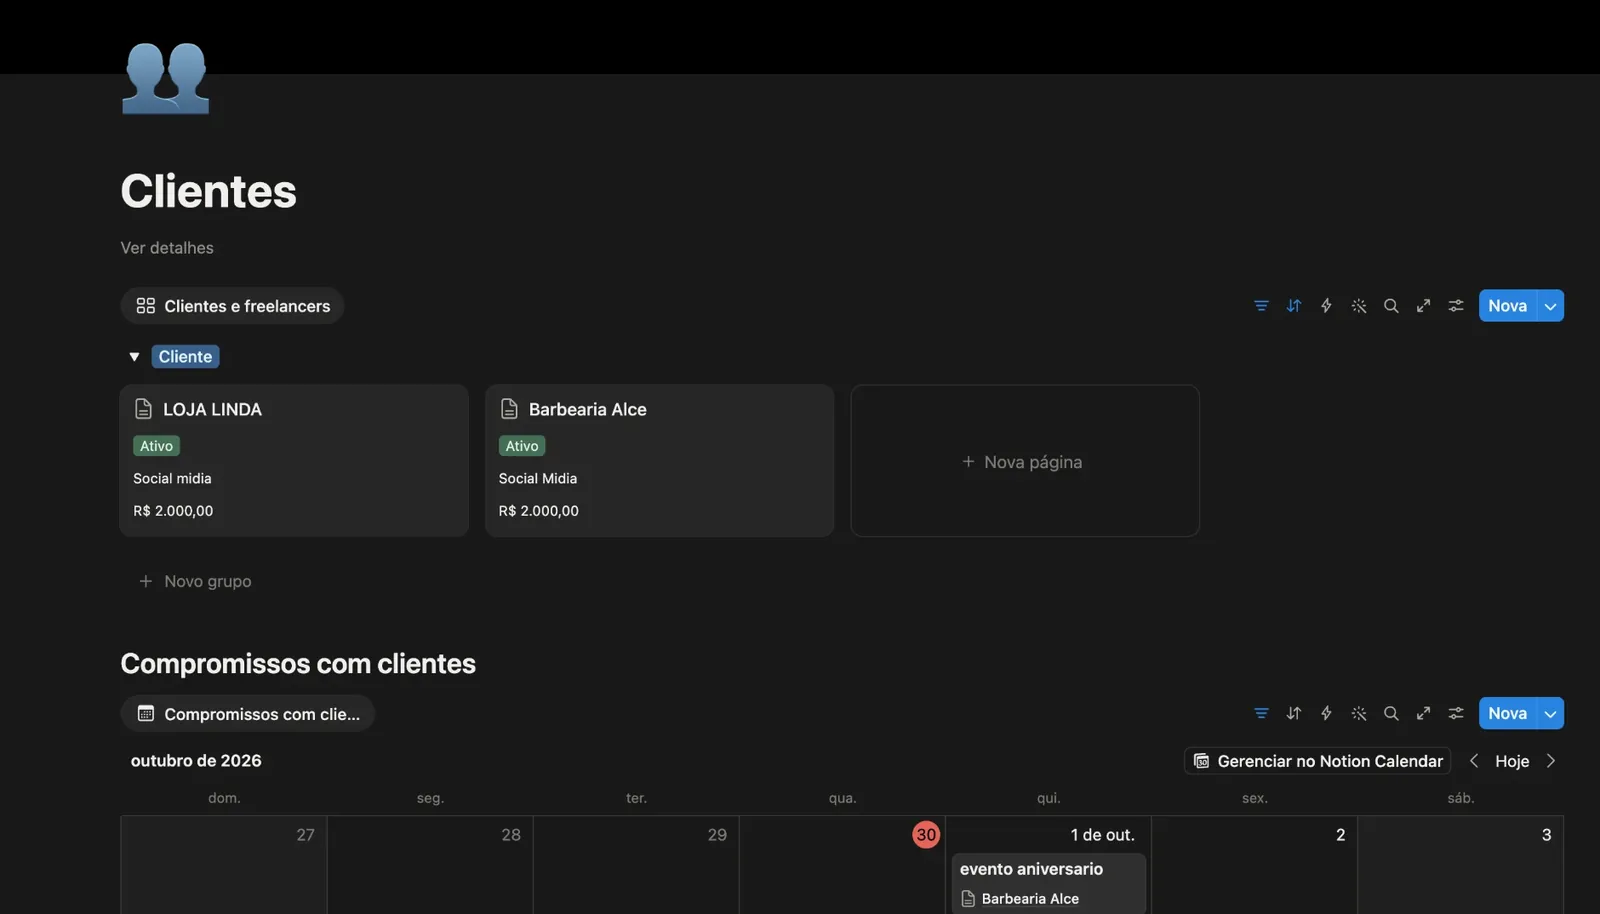
Task: Click Barbearia Alce relation in calendar event
Action: point(1020,899)
